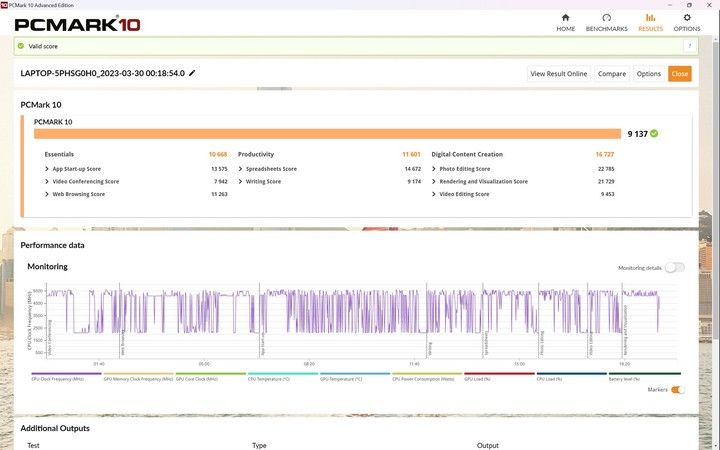Click the Digital Content Creation score 16 727
Screen dimensions: 720x450
605,154
